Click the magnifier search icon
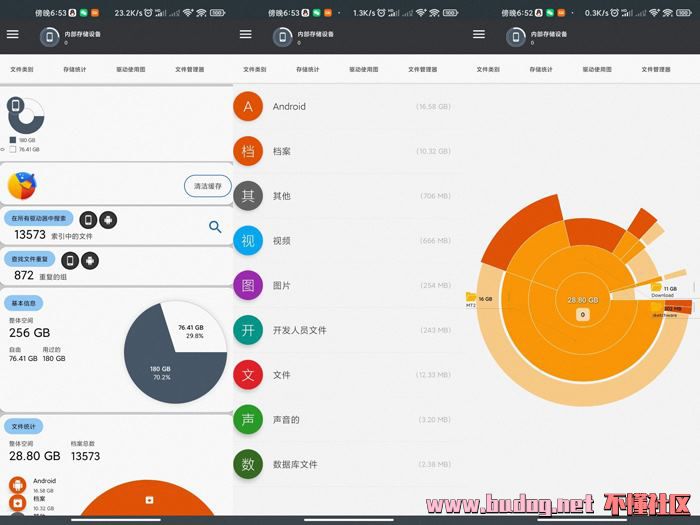Viewport: 700px width, 525px height. pyautogui.click(x=215, y=227)
